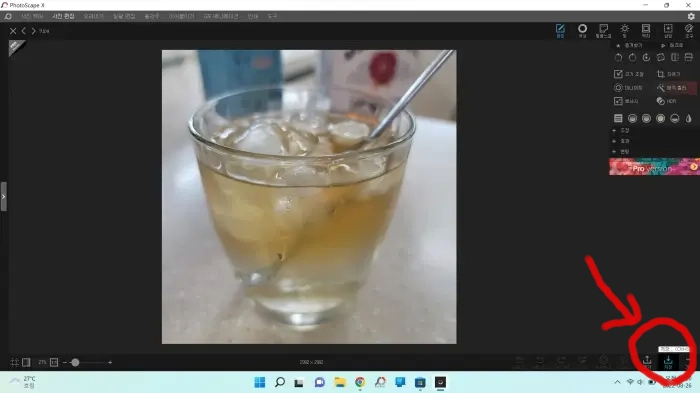Screen dimensions: 700x393
Task: Flip image vertically
Action: tap(689, 58)
